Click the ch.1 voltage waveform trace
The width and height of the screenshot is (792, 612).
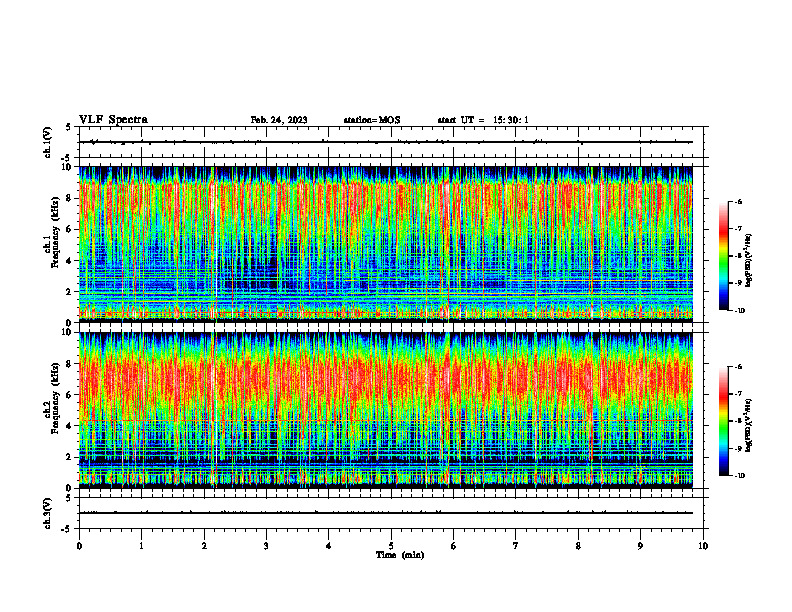tap(386, 142)
